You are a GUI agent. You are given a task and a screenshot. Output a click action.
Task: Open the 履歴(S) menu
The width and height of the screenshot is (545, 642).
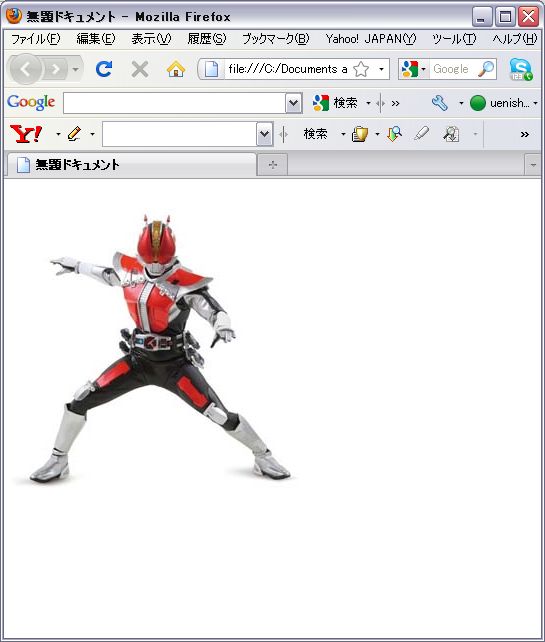tap(207, 39)
